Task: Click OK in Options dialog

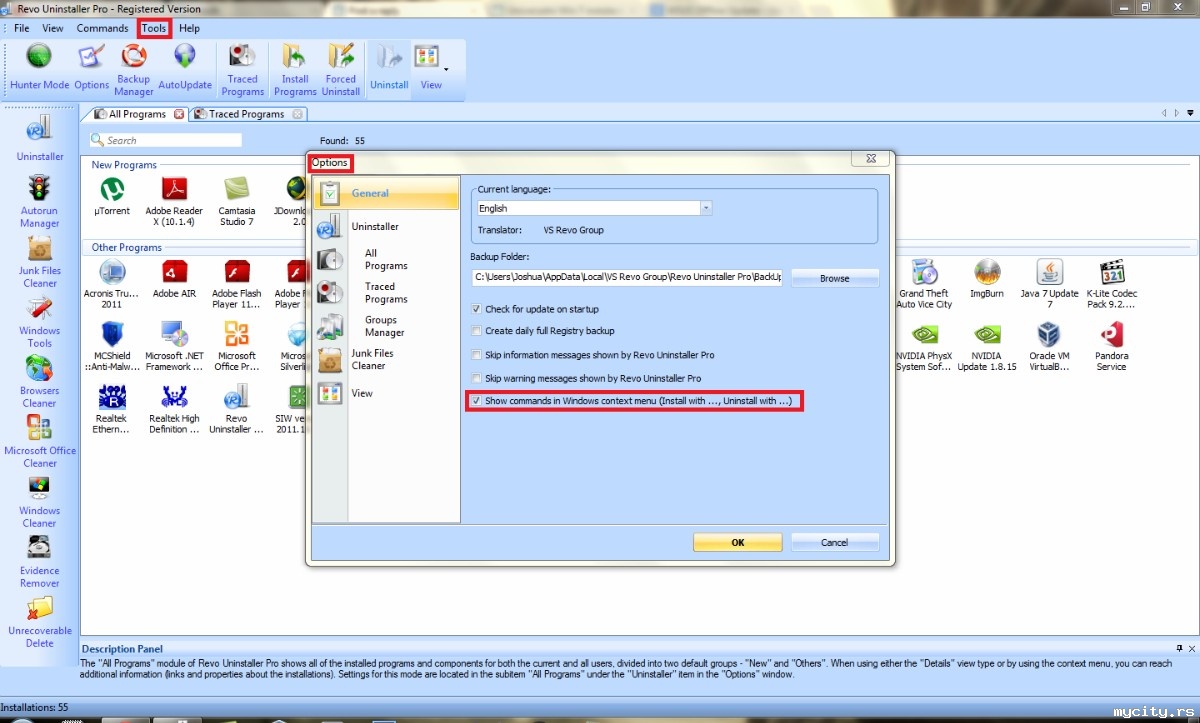Action: point(738,542)
